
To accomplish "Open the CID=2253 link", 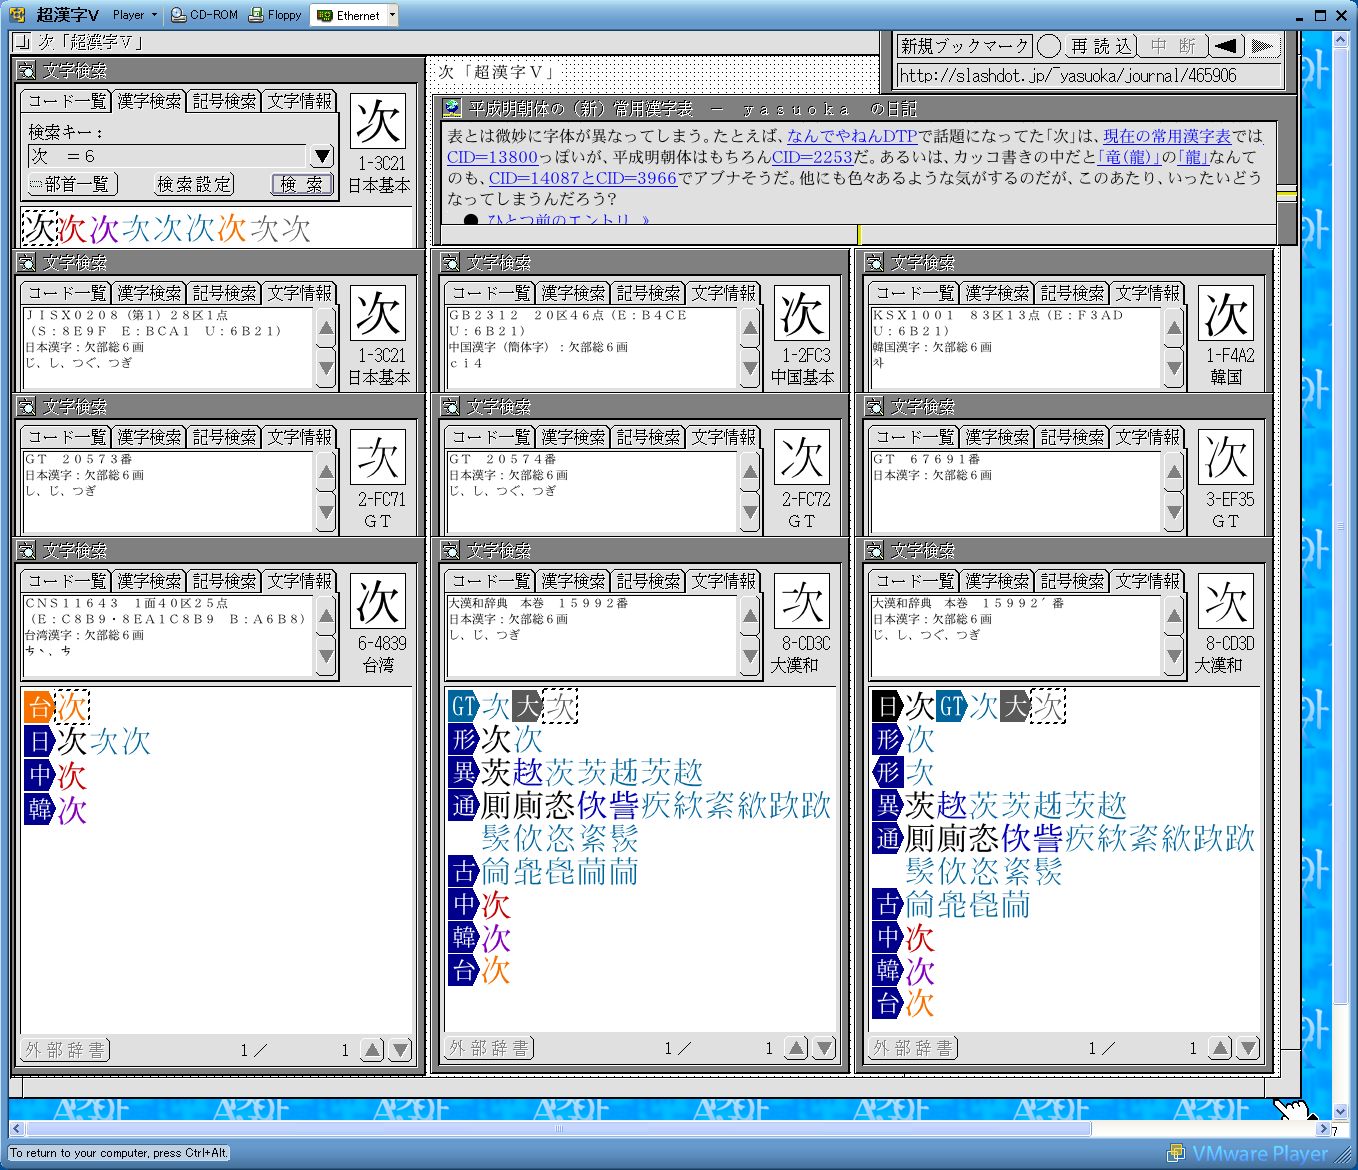I will 812,157.
